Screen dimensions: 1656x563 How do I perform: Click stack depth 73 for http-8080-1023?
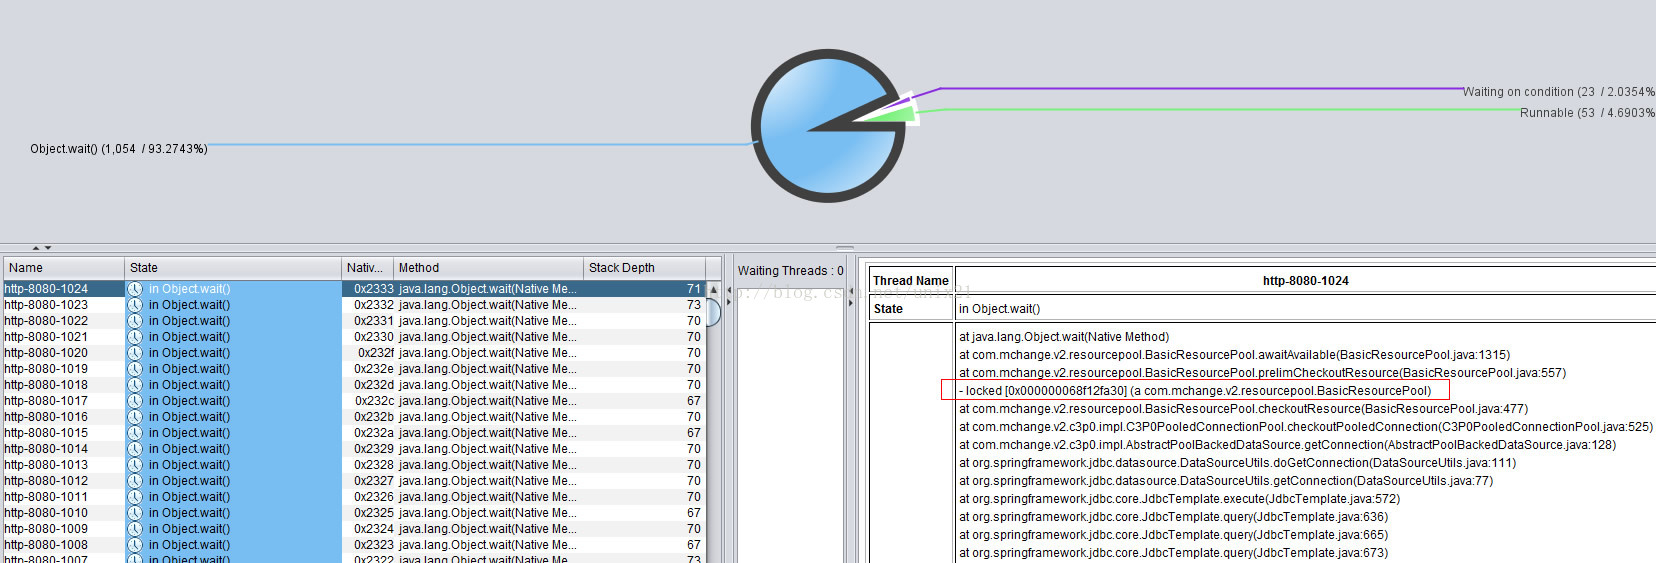click(x=694, y=305)
